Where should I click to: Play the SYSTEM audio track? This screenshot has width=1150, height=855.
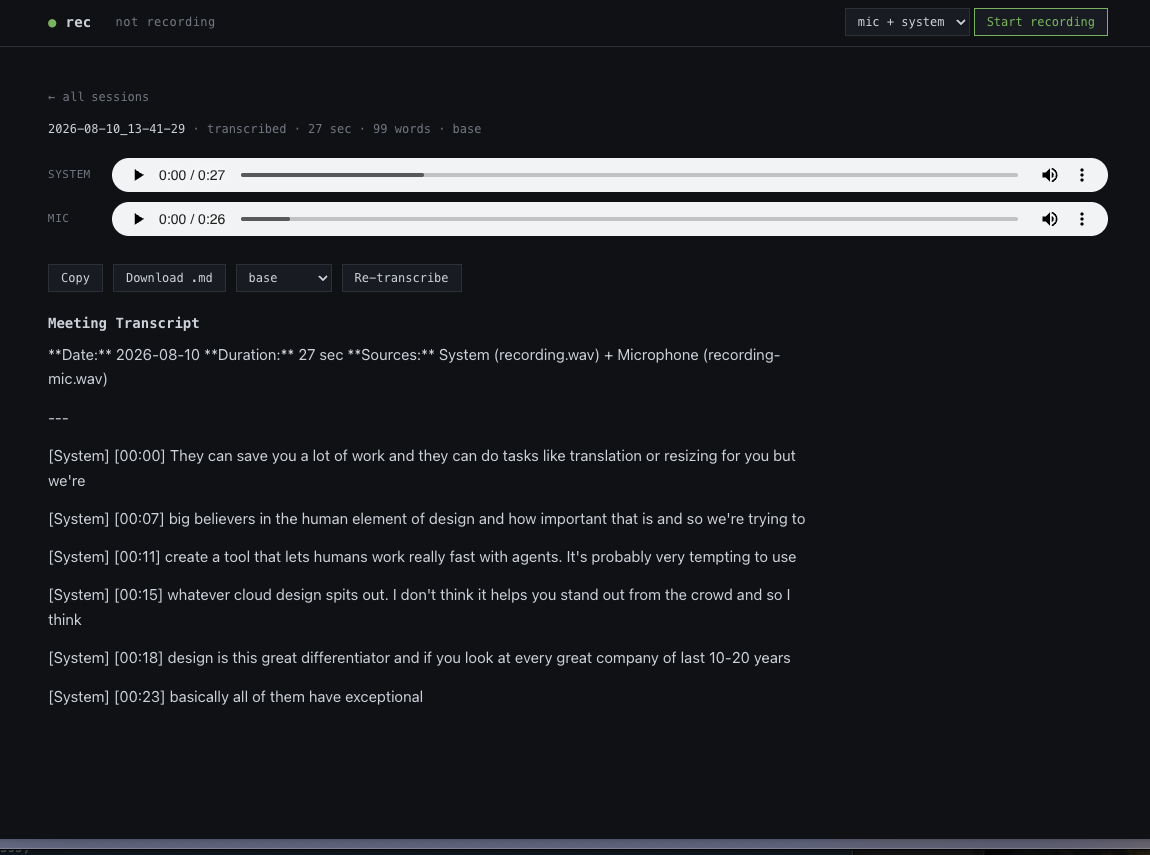[x=138, y=175]
